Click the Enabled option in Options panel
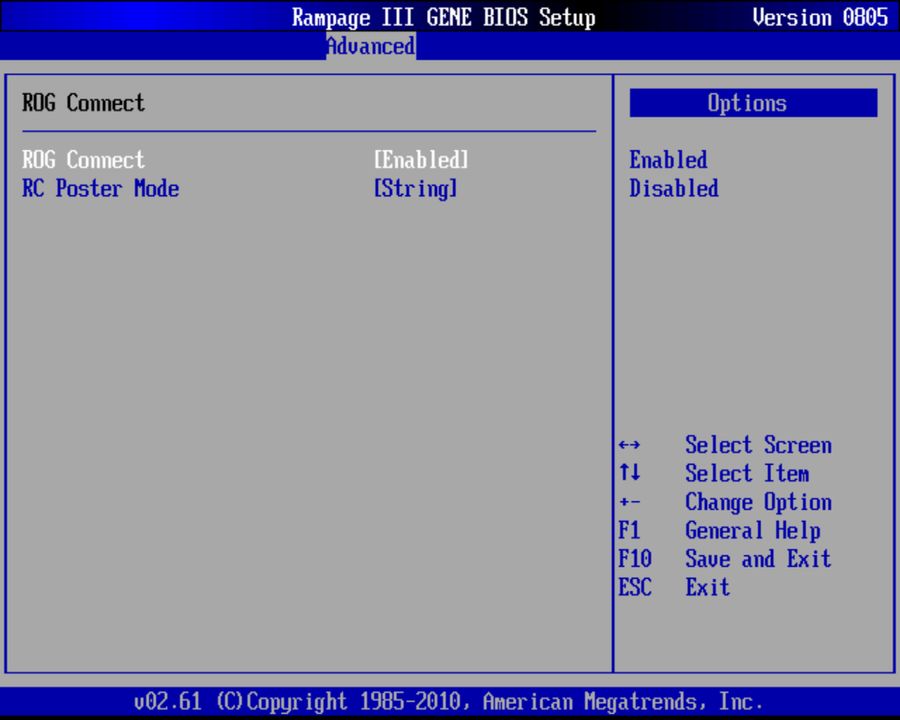 coord(668,160)
